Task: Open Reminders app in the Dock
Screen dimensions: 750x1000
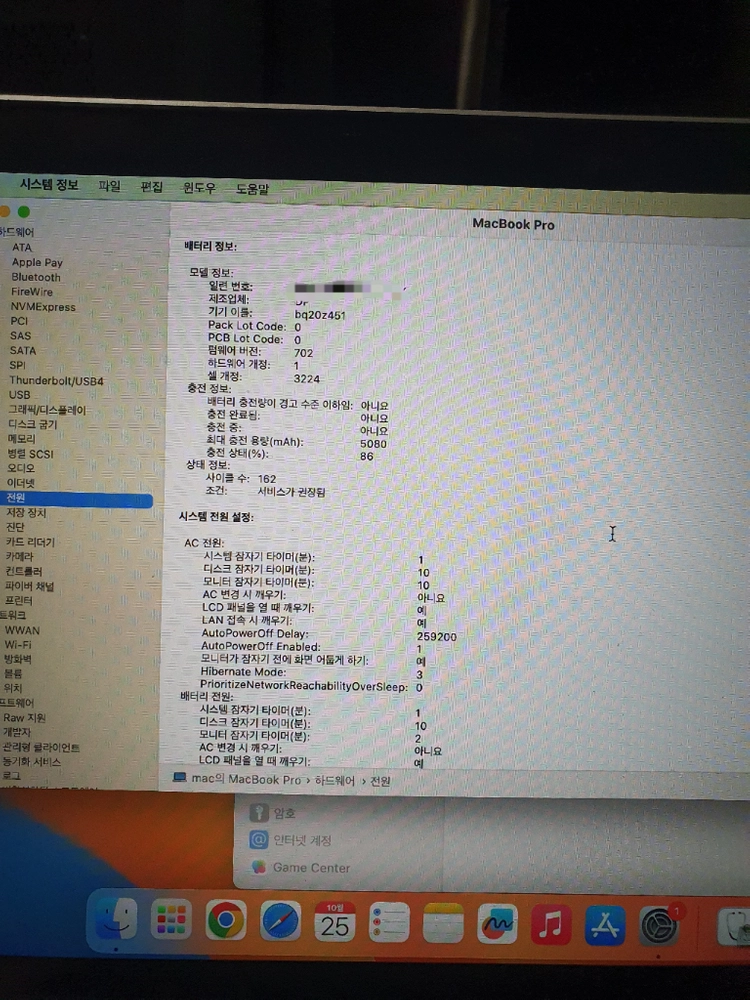Action: pos(389,922)
